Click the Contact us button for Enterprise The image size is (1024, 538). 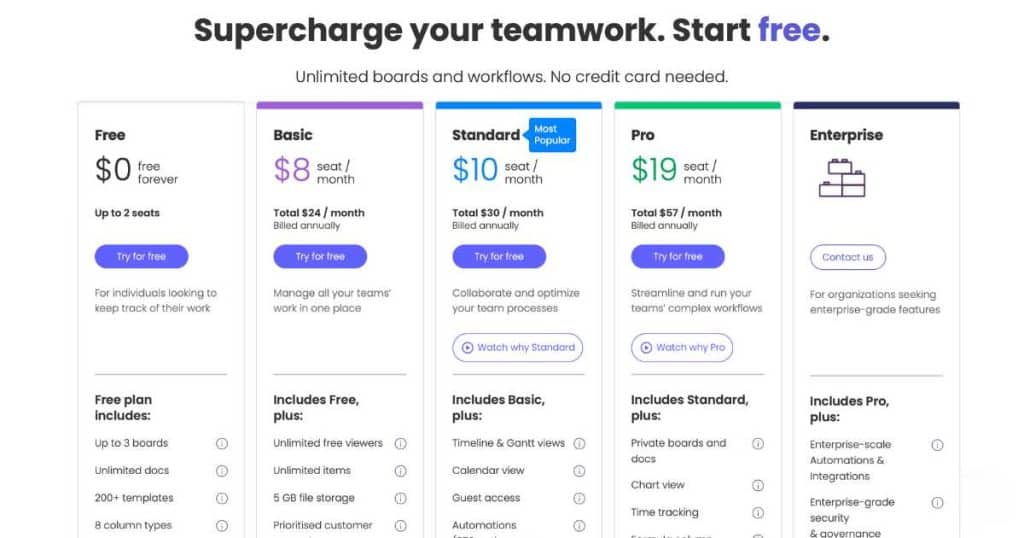(x=848, y=257)
